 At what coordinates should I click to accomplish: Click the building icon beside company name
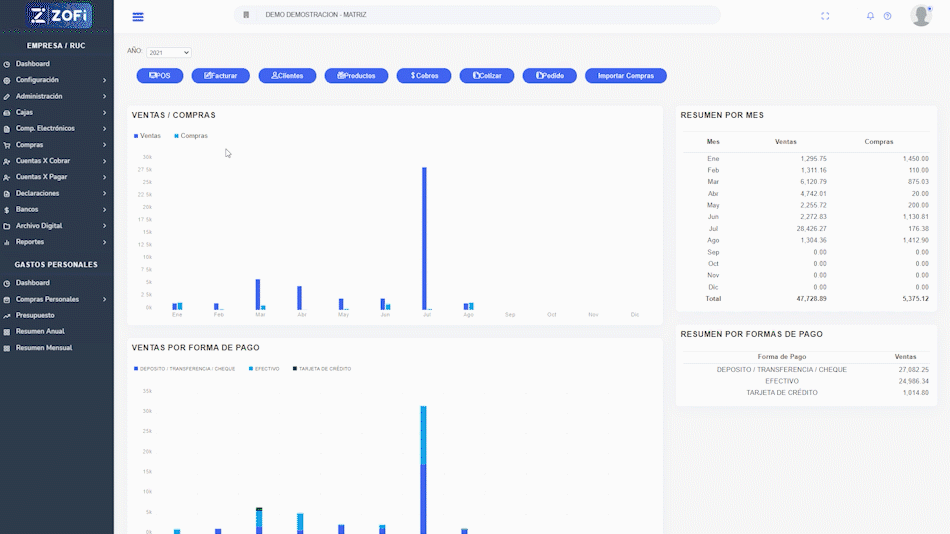click(246, 15)
